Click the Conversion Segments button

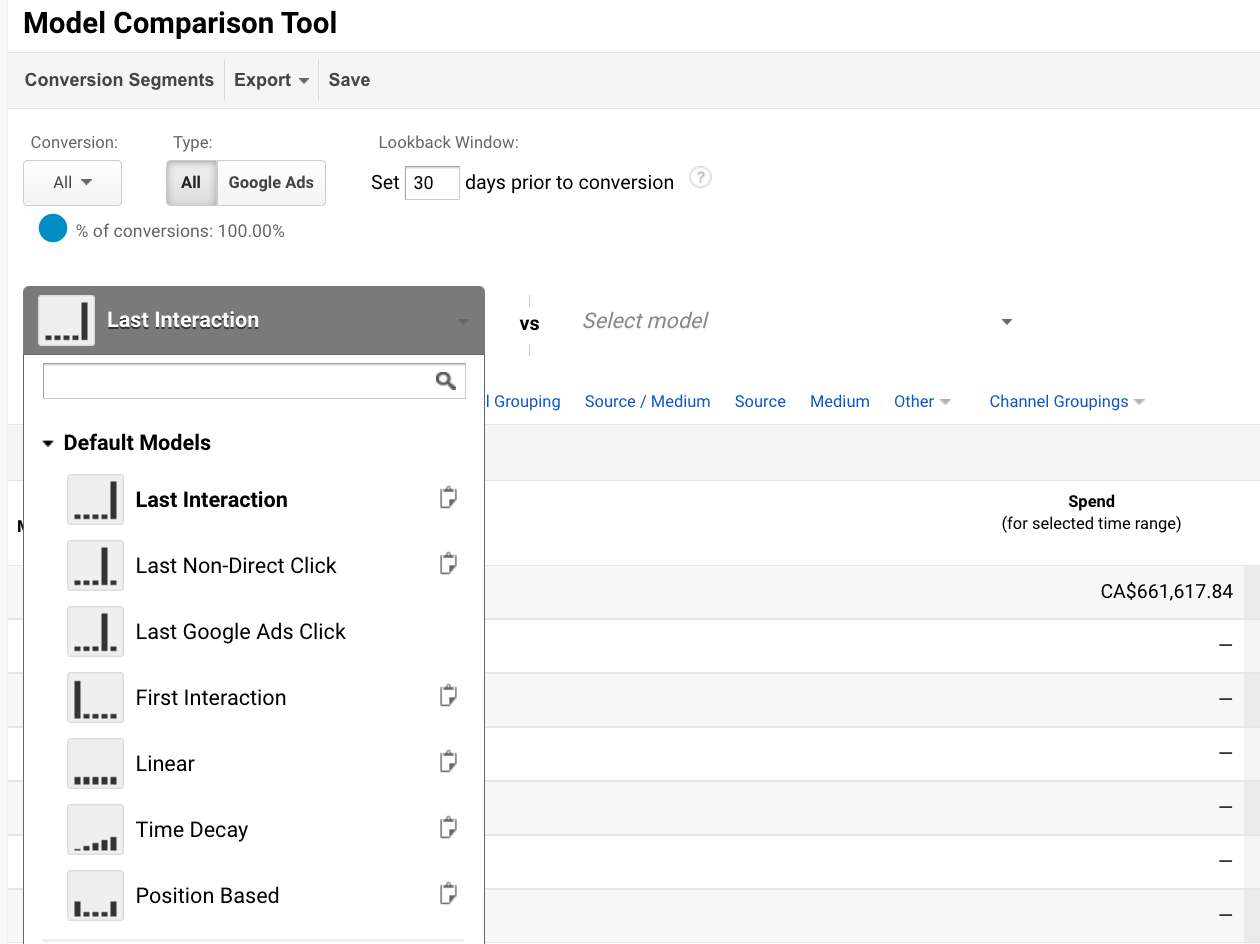[x=119, y=80]
